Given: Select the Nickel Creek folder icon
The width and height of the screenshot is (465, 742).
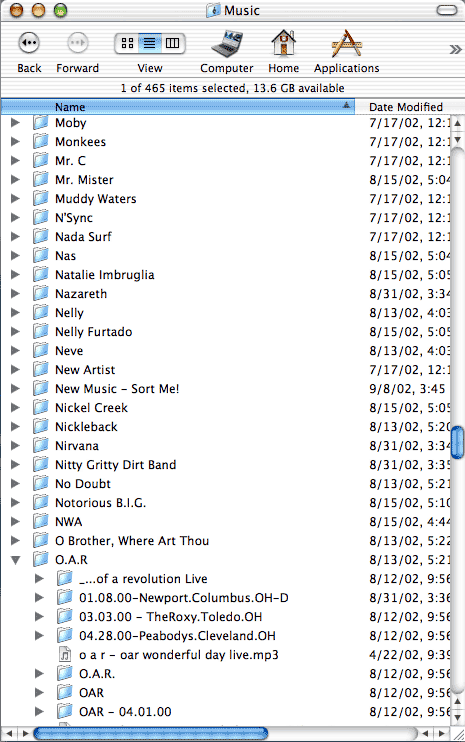Looking at the screenshot, I should [41, 407].
